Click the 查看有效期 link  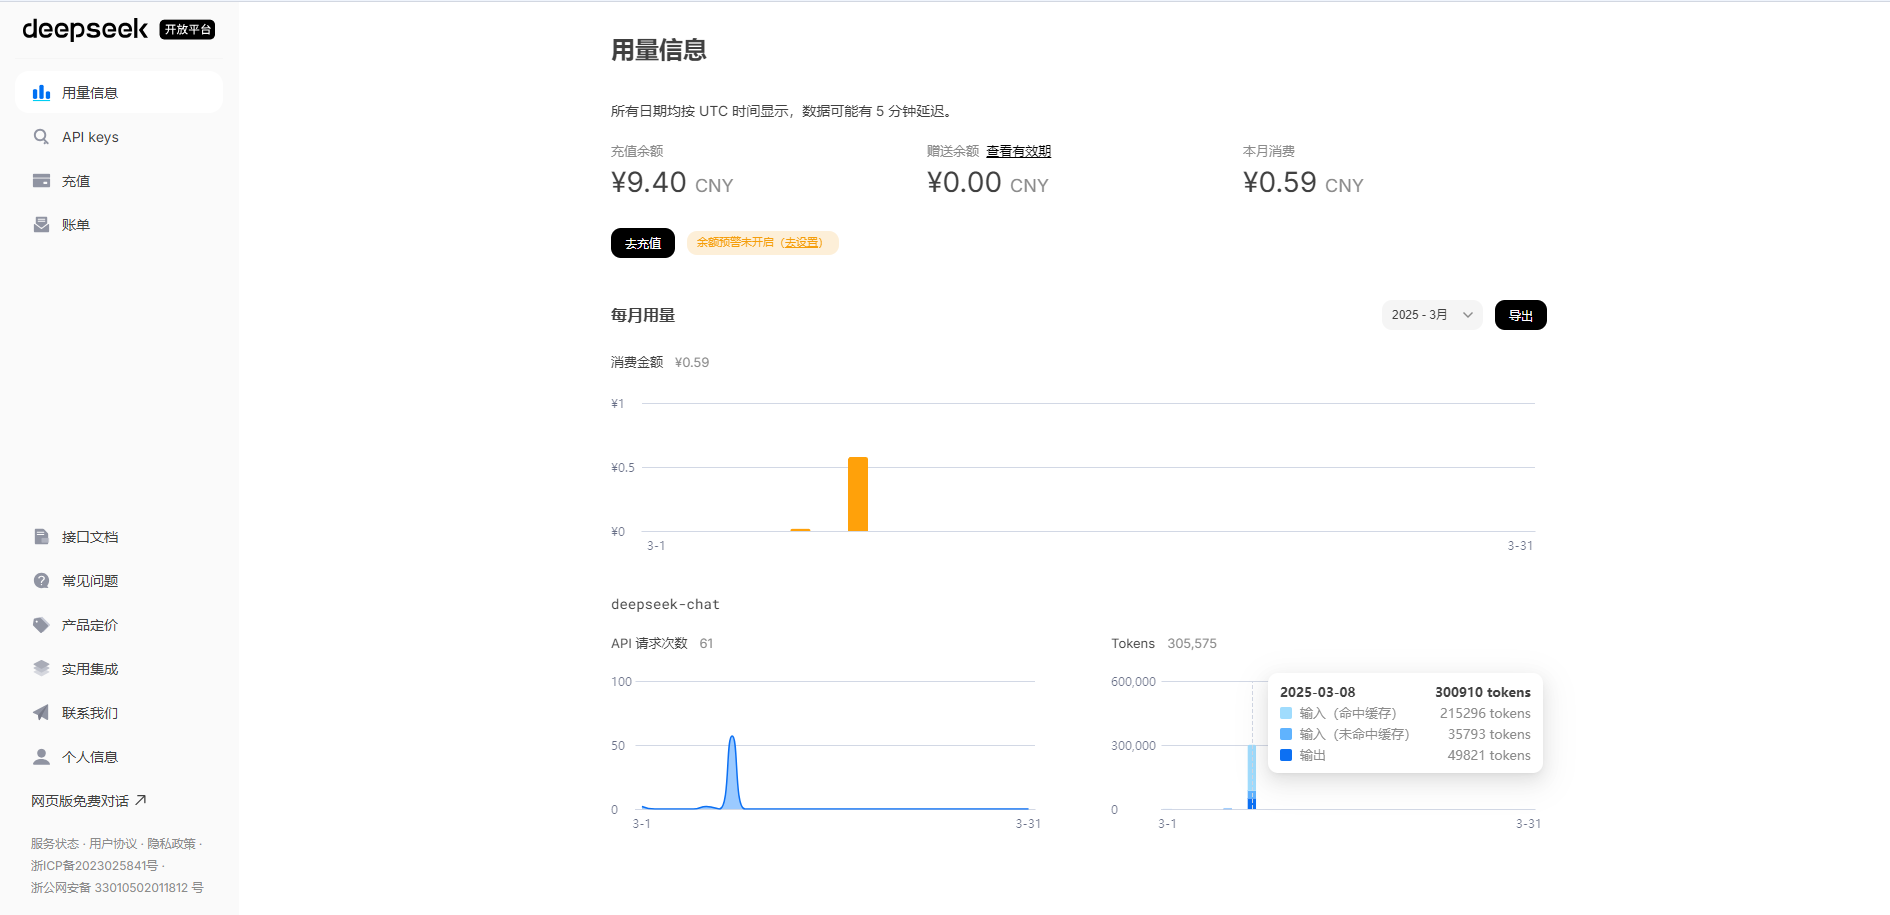(1018, 151)
